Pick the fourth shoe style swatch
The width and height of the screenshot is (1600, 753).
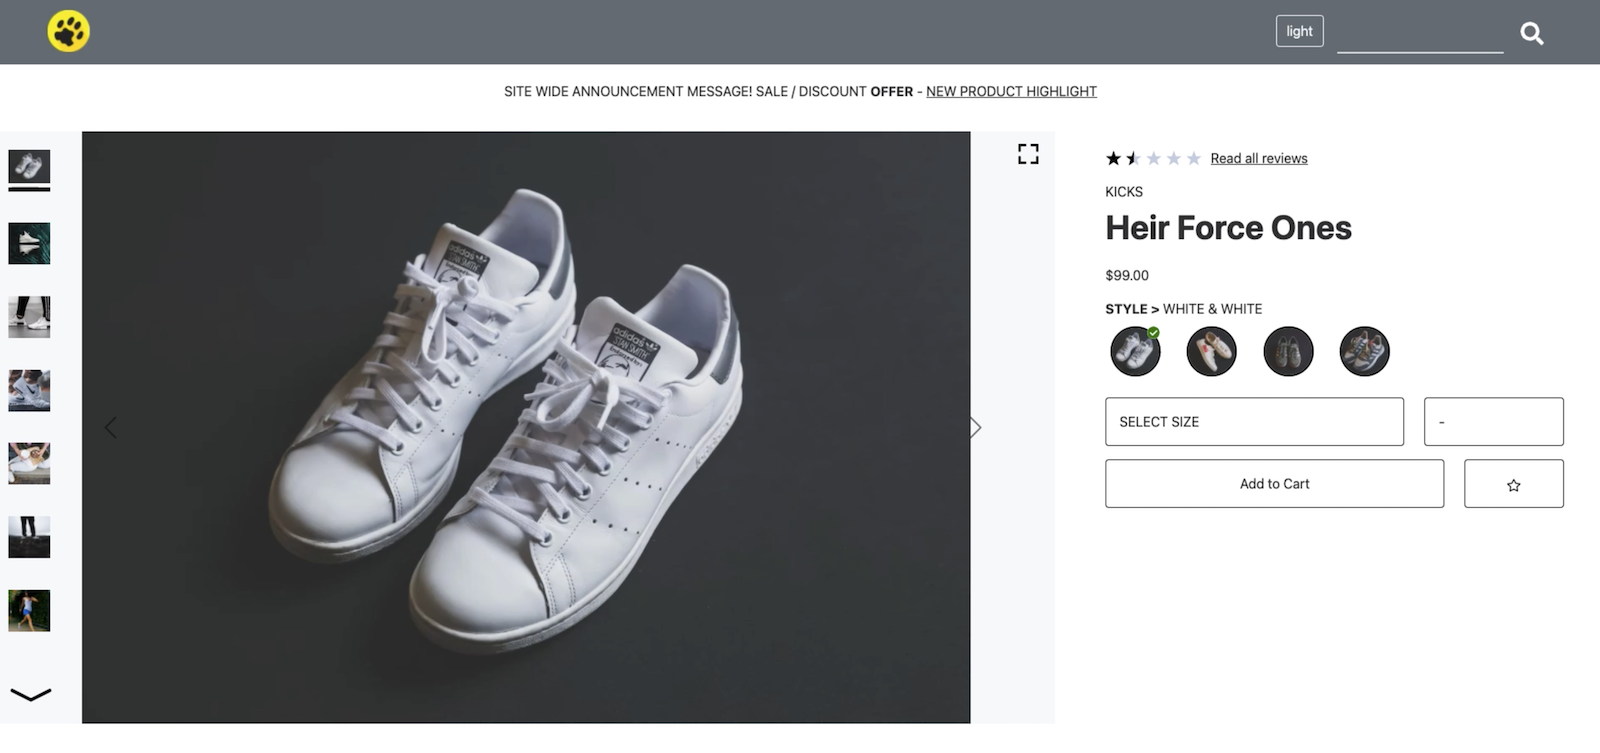coord(1364,351)
